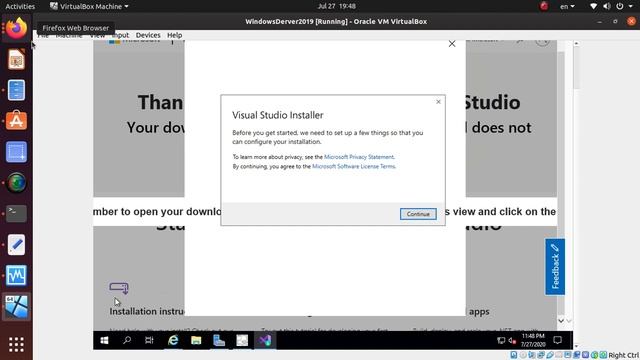Select VirtualBox in the Ubuntu dock

pos(16,306)
